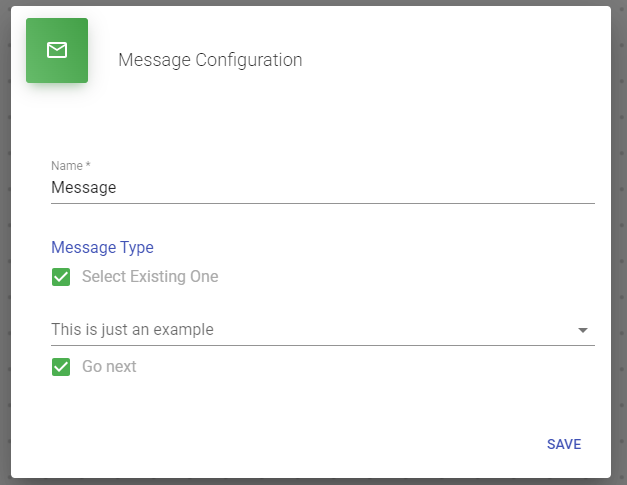Click the Message Type section heading
Screen dimensions: 627x485
pos(102,247)
